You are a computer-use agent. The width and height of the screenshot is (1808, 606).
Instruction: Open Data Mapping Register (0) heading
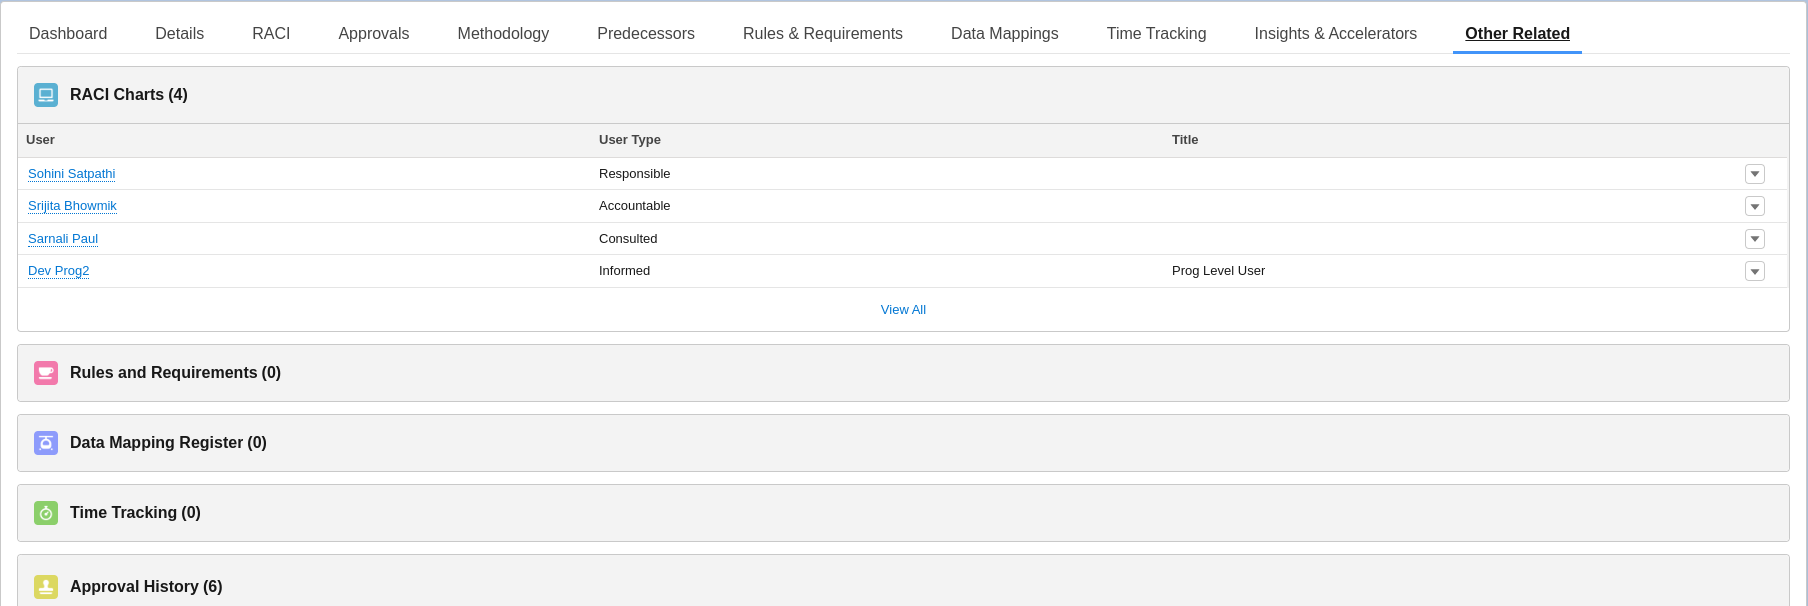pos(168,443)
